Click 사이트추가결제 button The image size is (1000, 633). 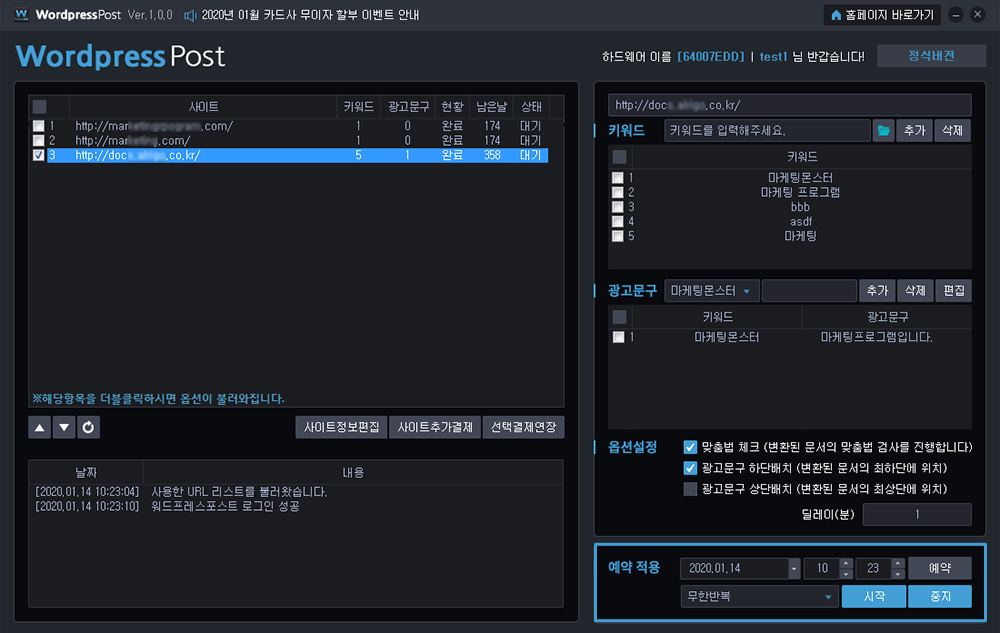click(435, 427)
